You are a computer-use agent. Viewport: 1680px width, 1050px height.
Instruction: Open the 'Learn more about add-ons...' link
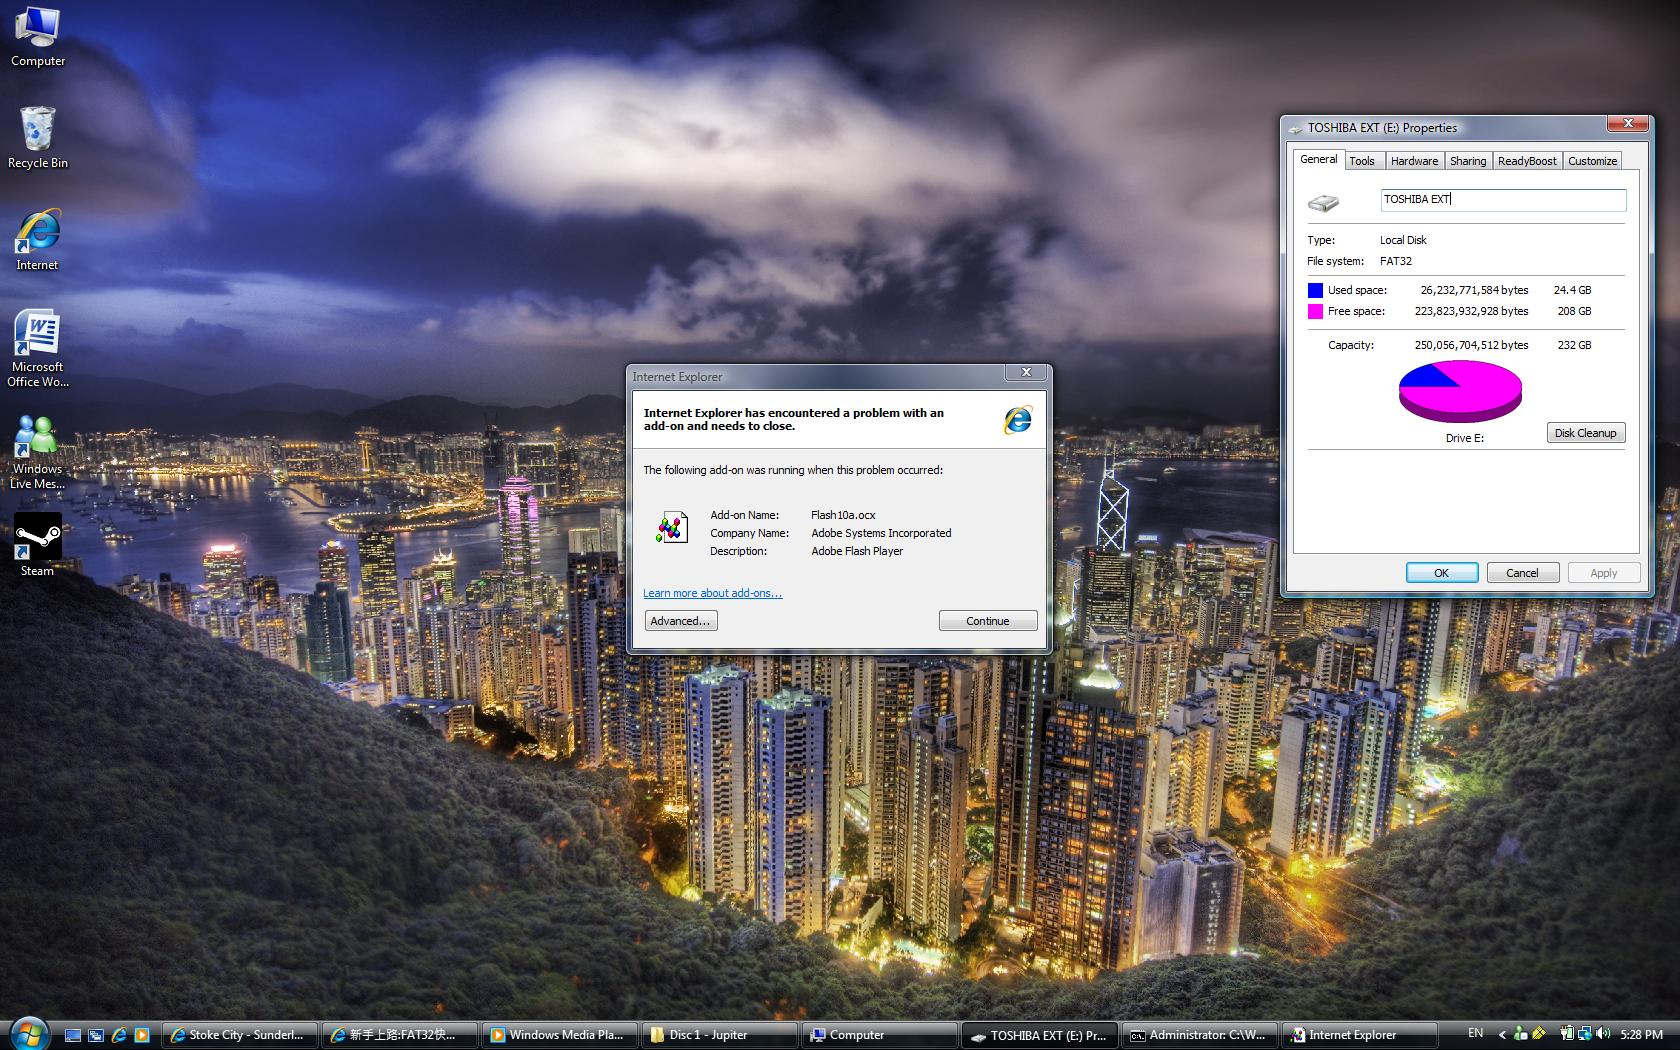point(713,593)
